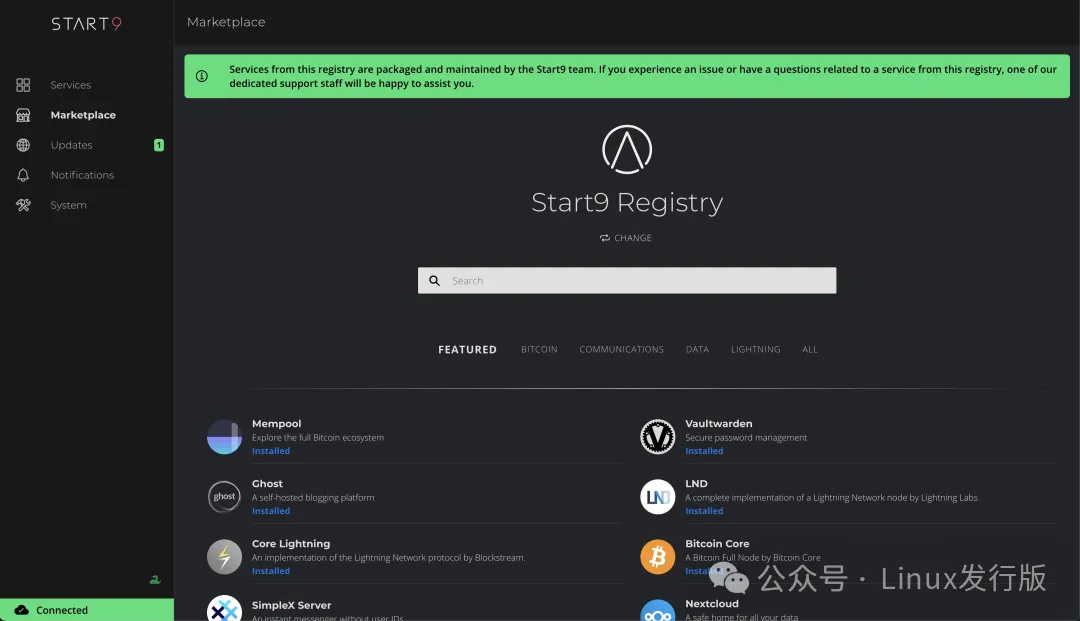This screenshot has width=1080, height=621.
Task: Switch to the LIGHTNING category tab
Action: [756, 350]
